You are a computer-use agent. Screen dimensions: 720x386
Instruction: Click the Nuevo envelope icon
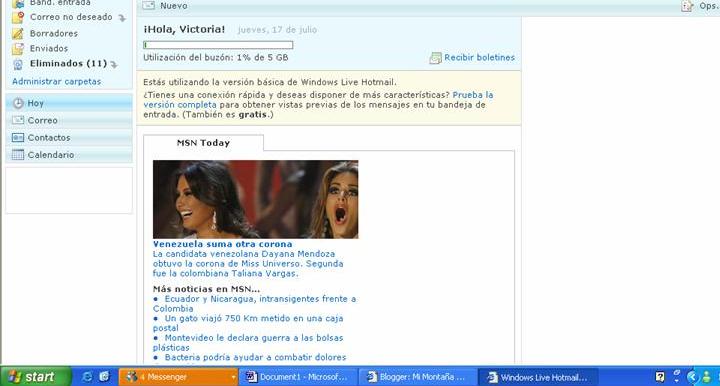click(149, 6)
